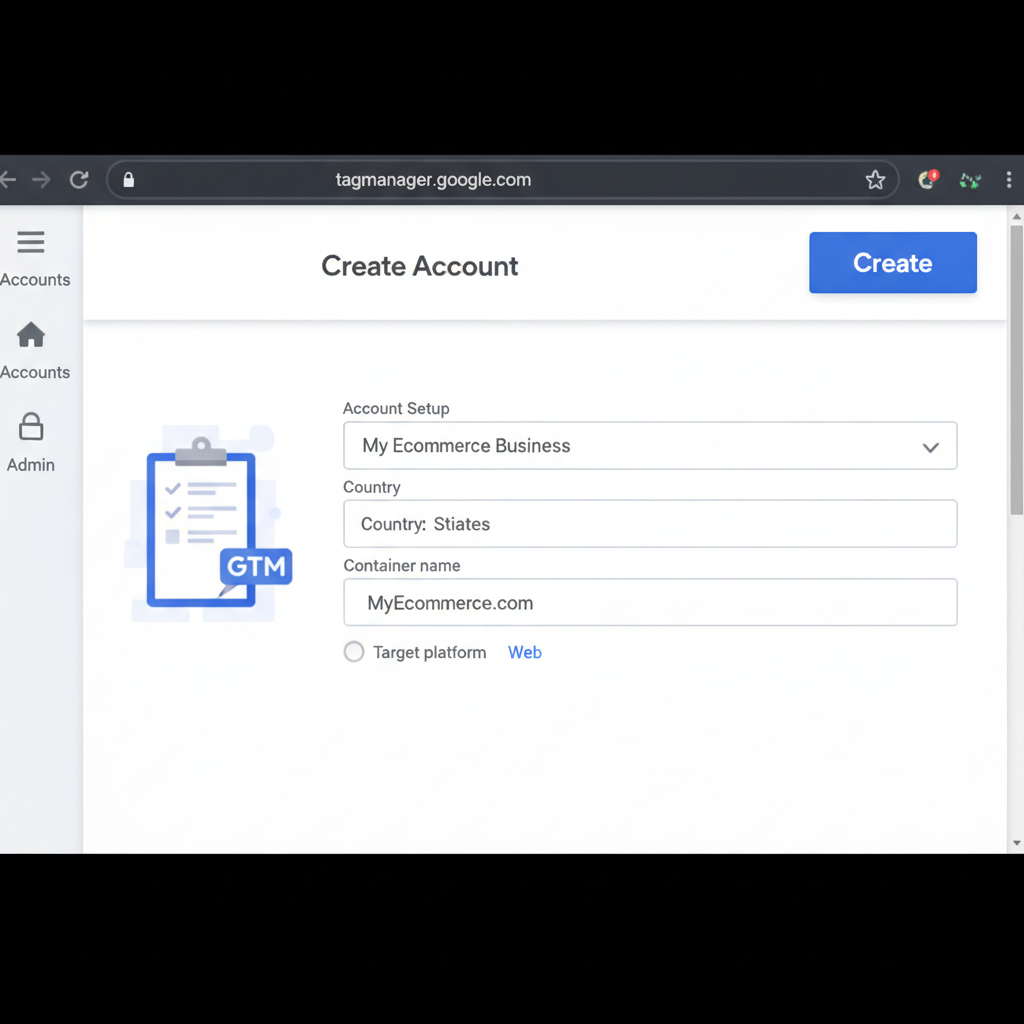Bookmark the page with the star icon

click(875, 179)
